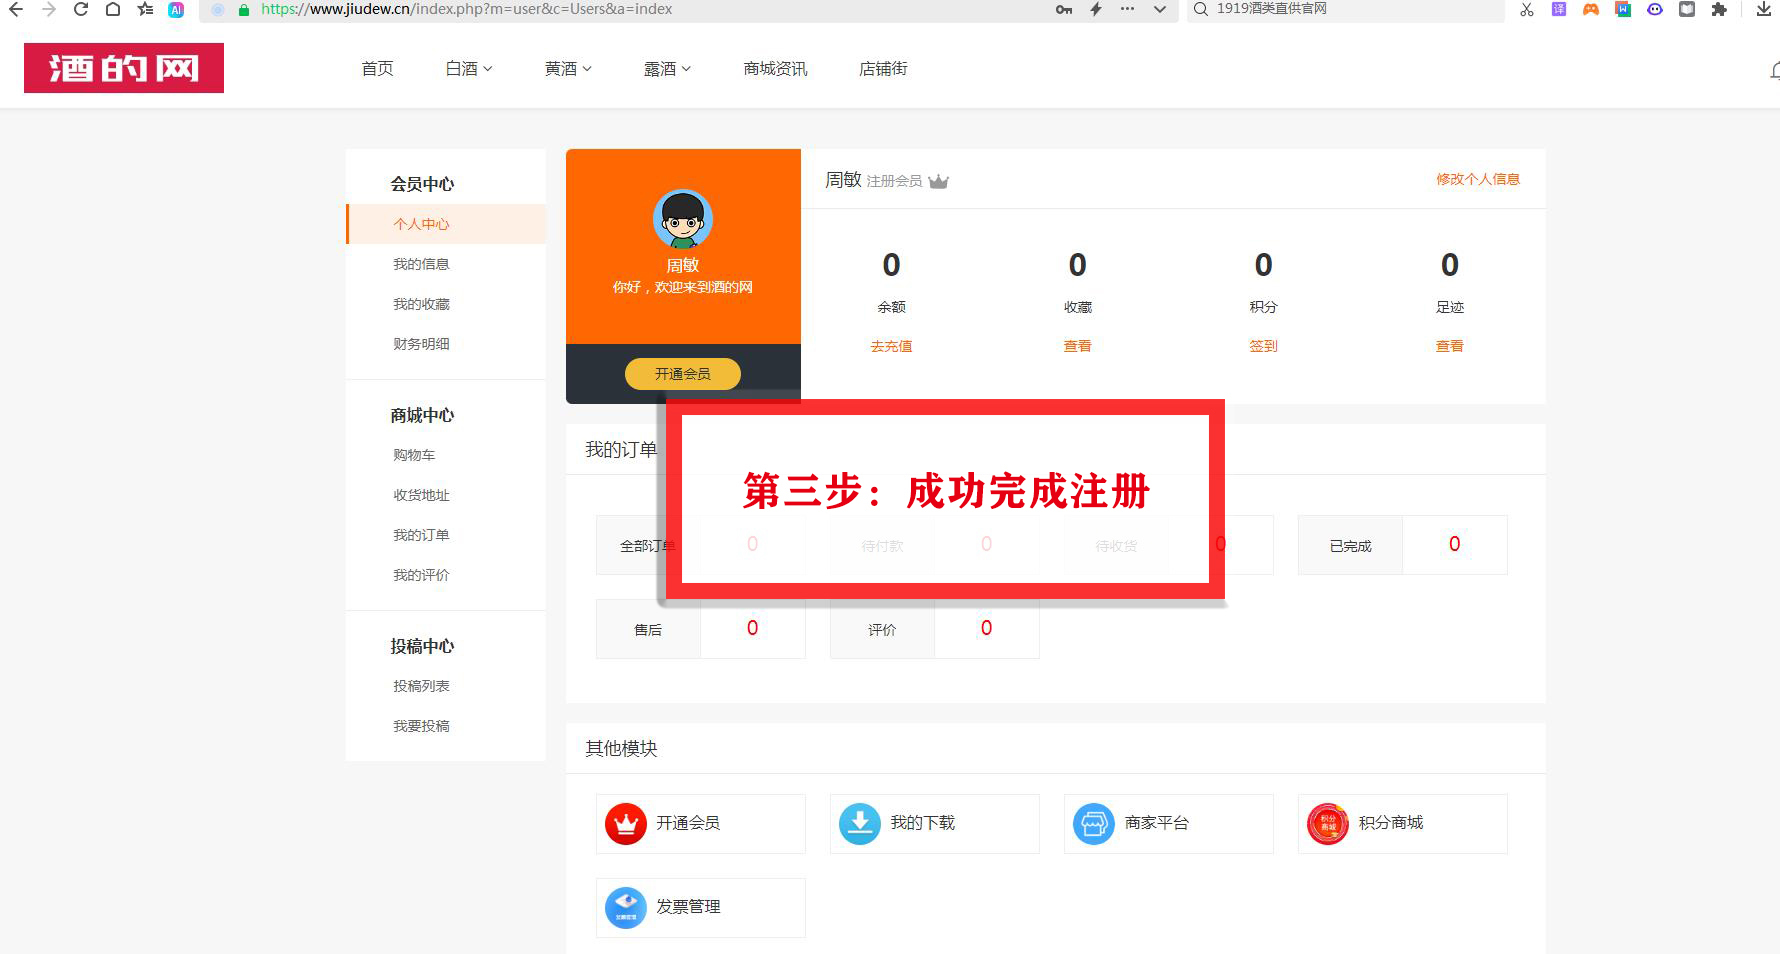Click the user avatar picture
1780x954 pixels.
tap(683, 219)
